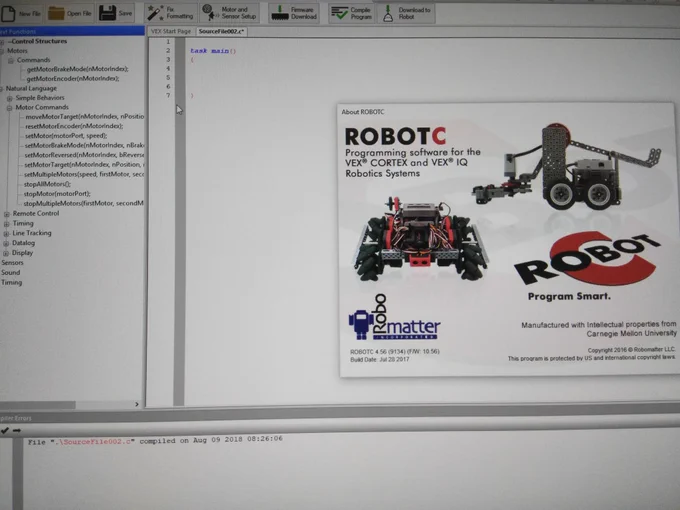Viewport: 680px width, 510px height.
Task: Click the ROBOTC version 4.56 text
Action: [395, 351]
